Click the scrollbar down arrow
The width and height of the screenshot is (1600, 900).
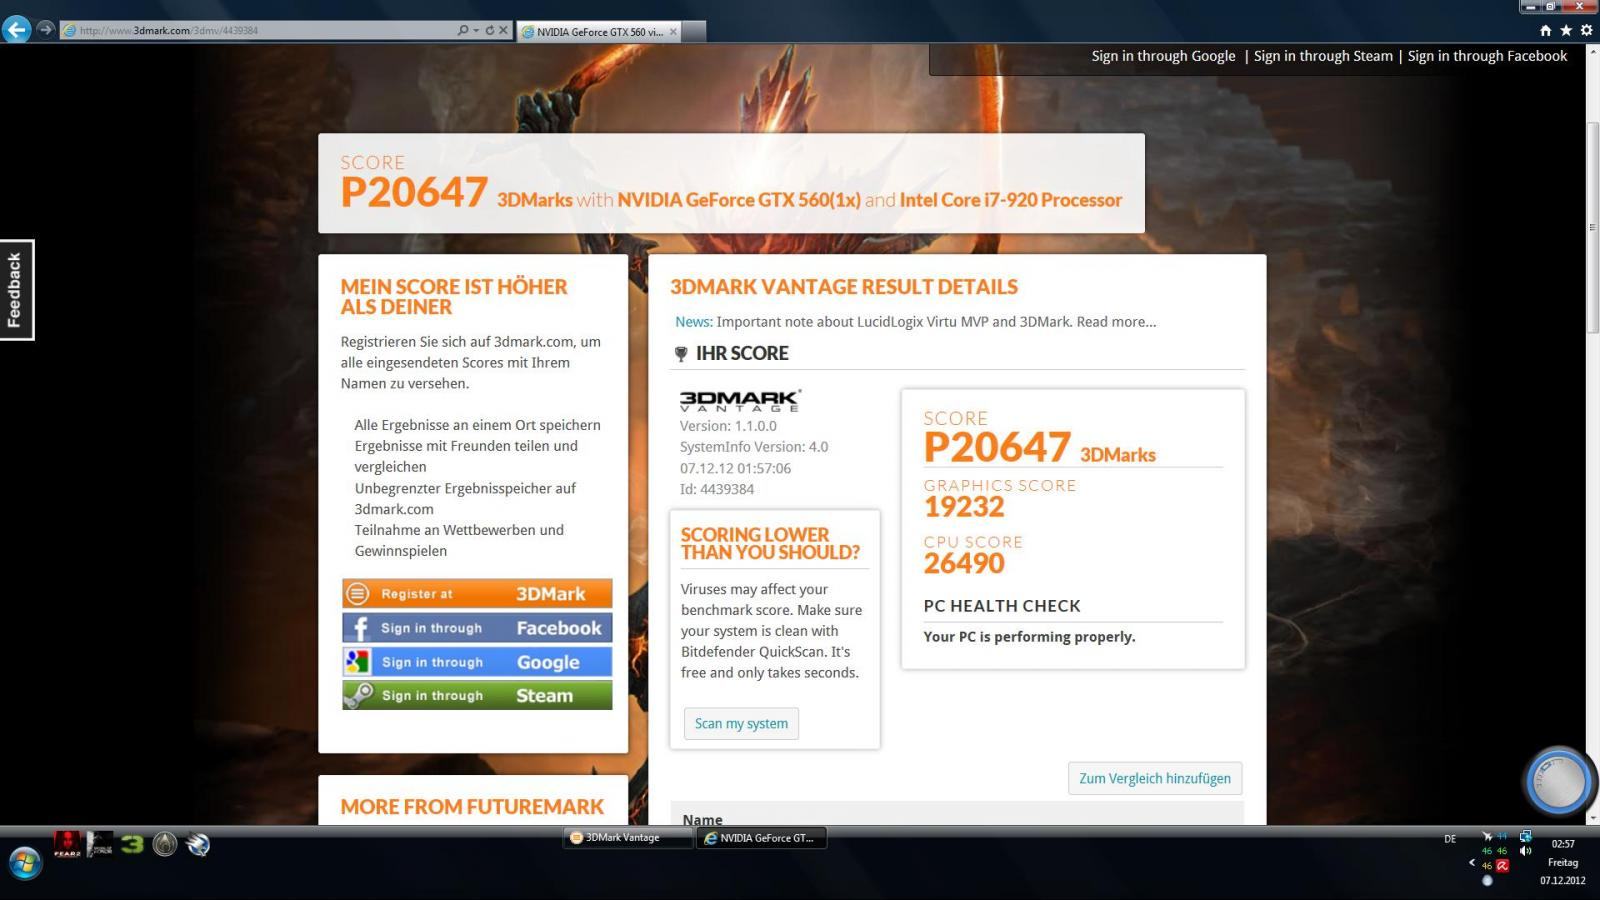[1592, 818]
